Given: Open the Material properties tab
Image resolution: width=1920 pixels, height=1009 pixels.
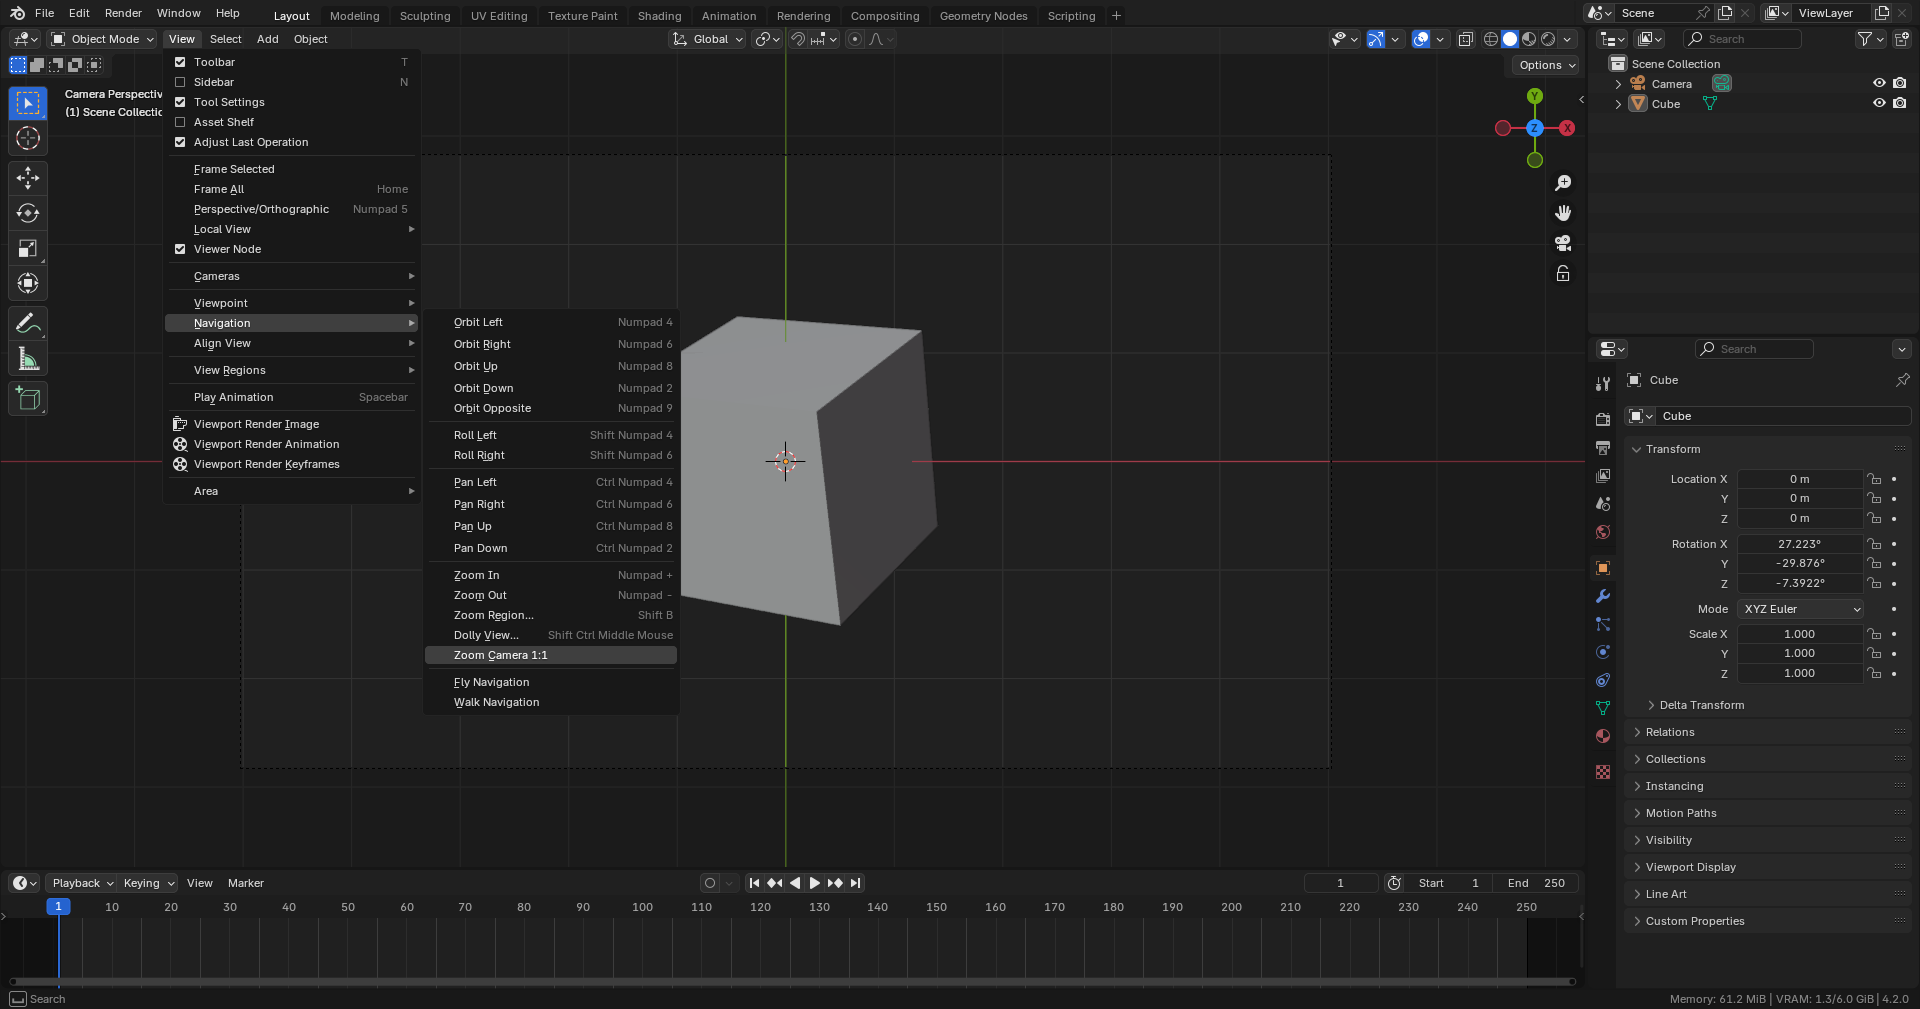Looking at the screenshot, I should [1603, 736].
